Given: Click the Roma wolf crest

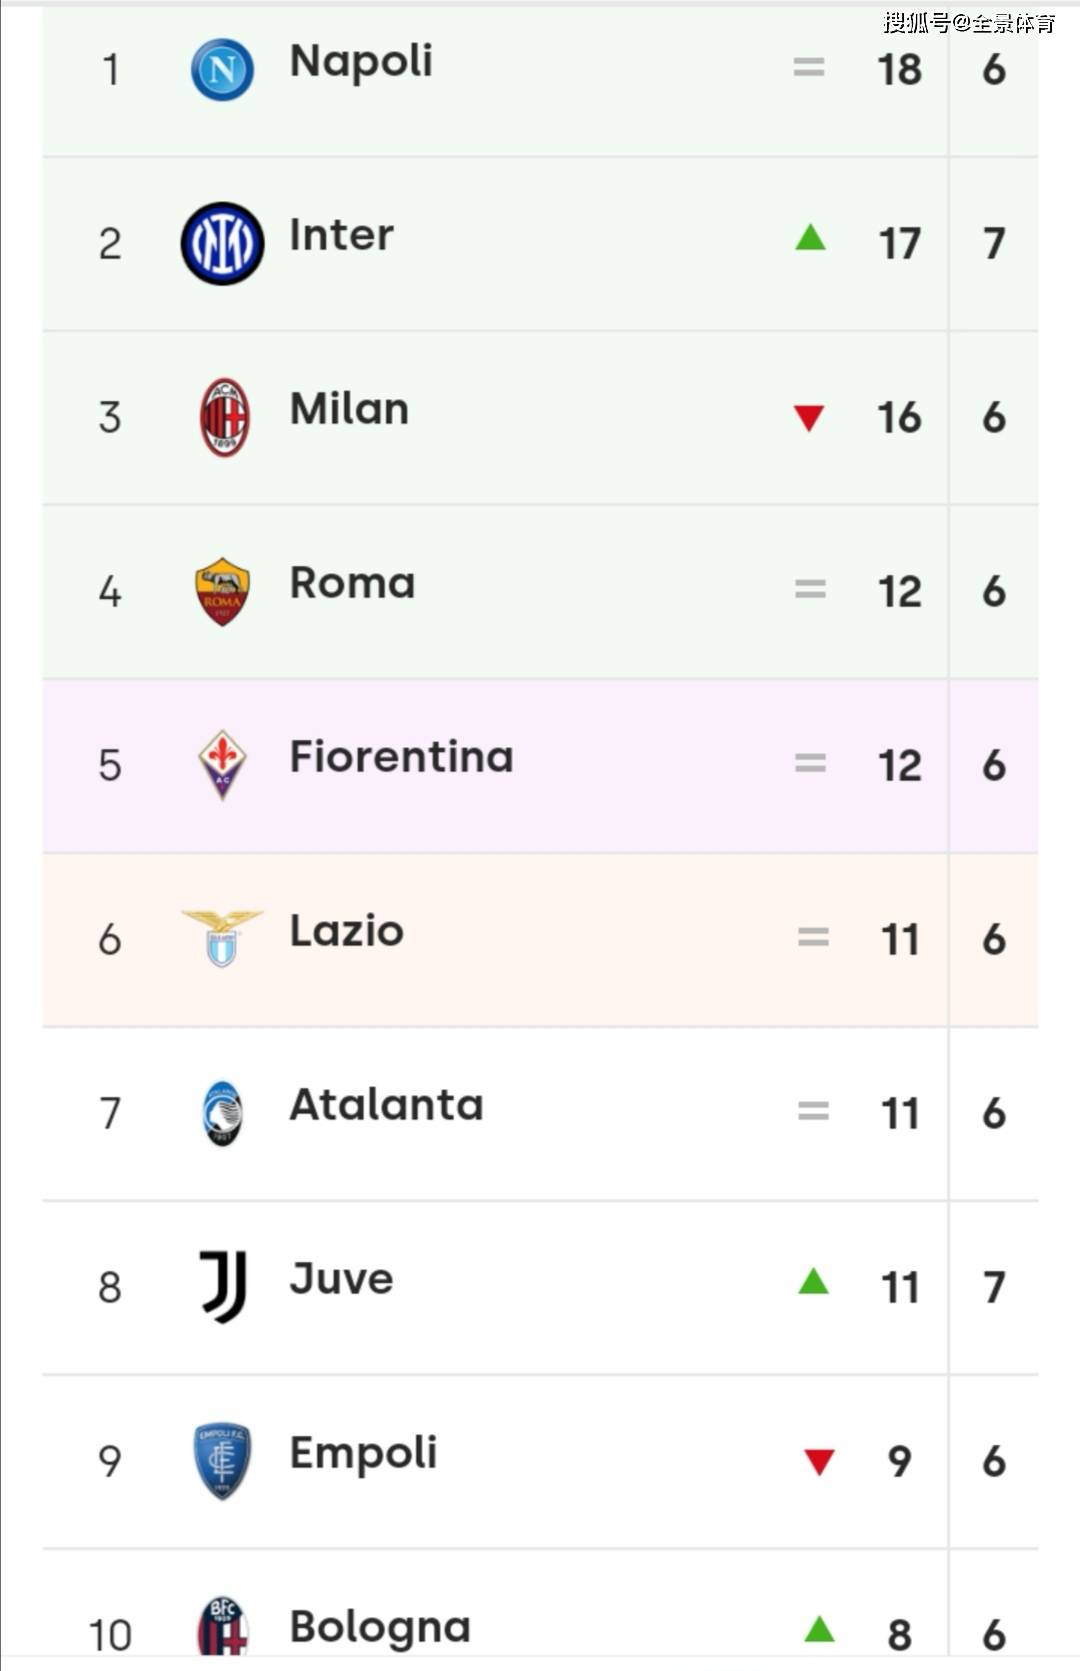Looking at the screenshot, I should [x=222, y=592].
